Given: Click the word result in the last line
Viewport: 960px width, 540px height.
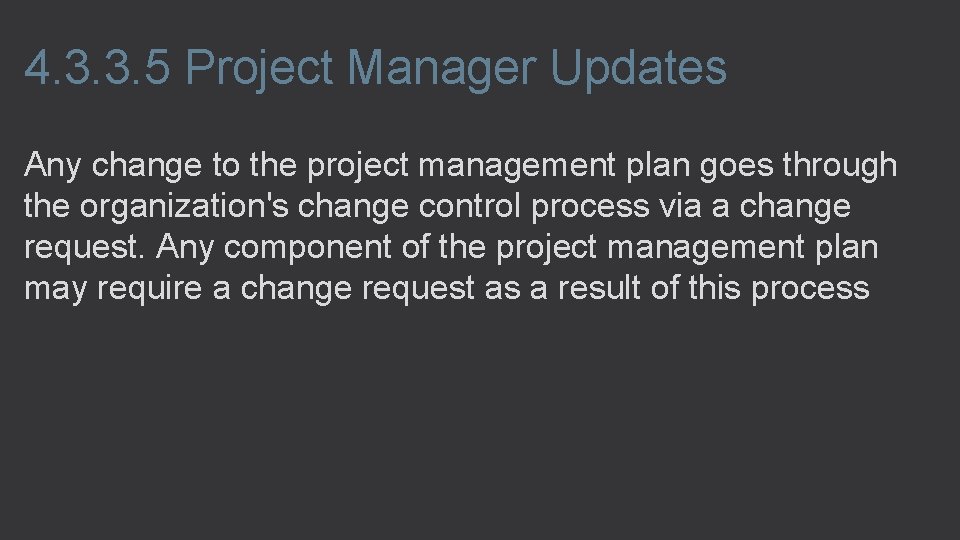Looking at the screenshot, I should click(x=599, y=287).
